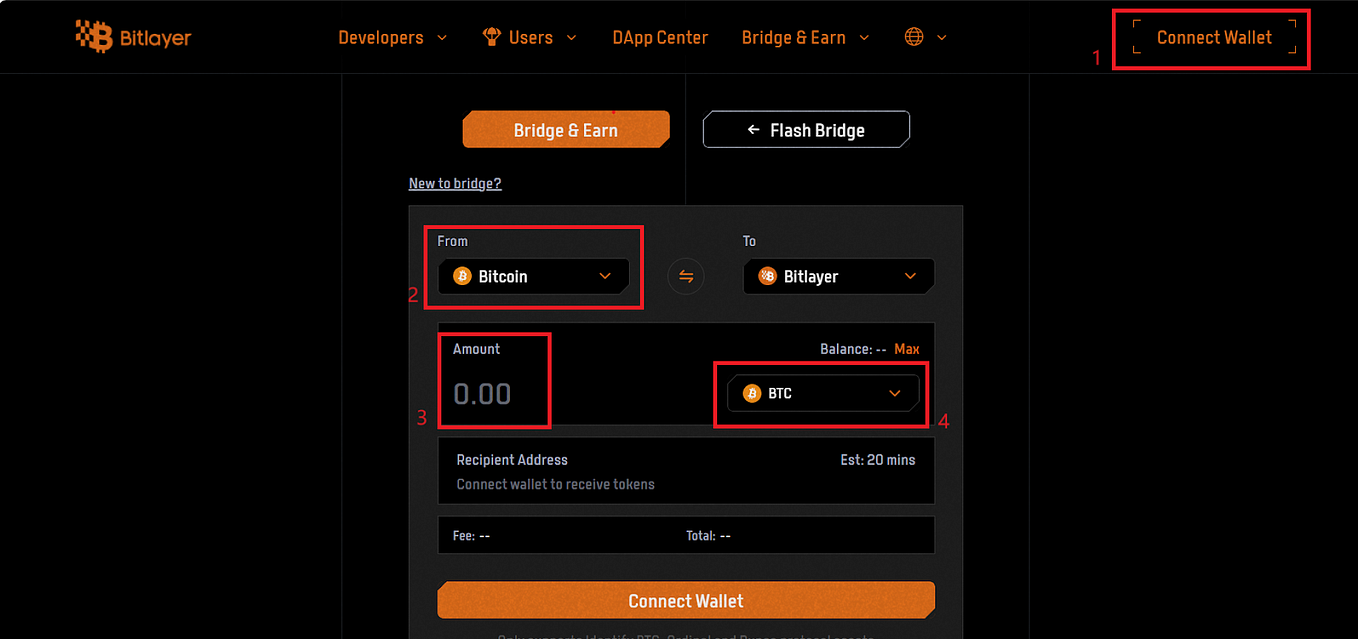
Task: Click the swap direction arrows between From and To
Action: click(x=686, y=275)
